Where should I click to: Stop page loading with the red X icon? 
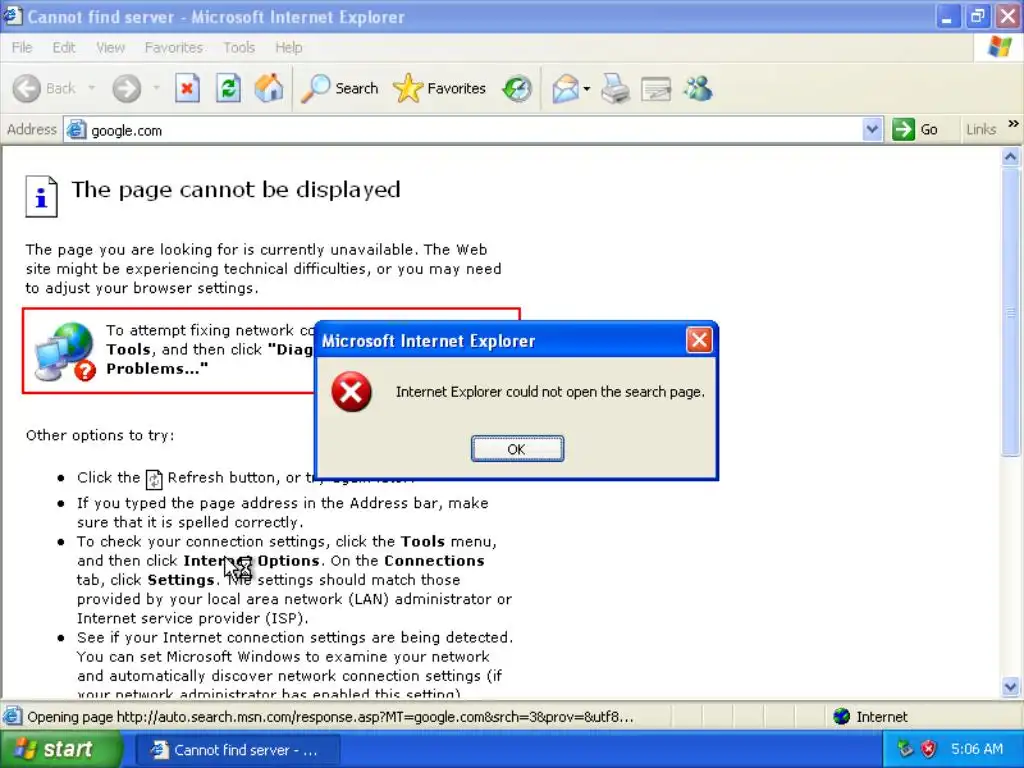(187, 88)
